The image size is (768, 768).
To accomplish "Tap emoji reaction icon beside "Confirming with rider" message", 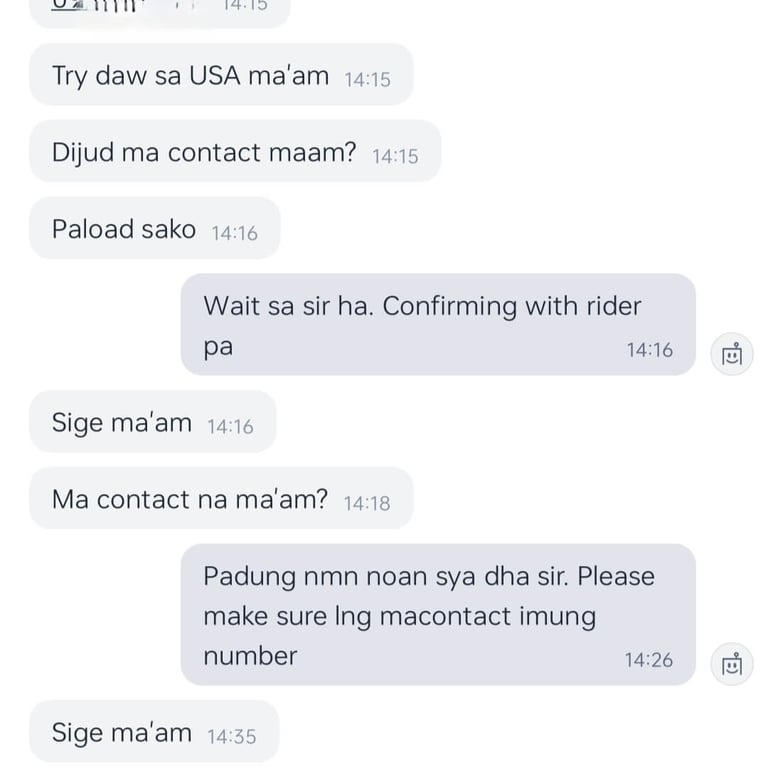I will coord(732,353).
